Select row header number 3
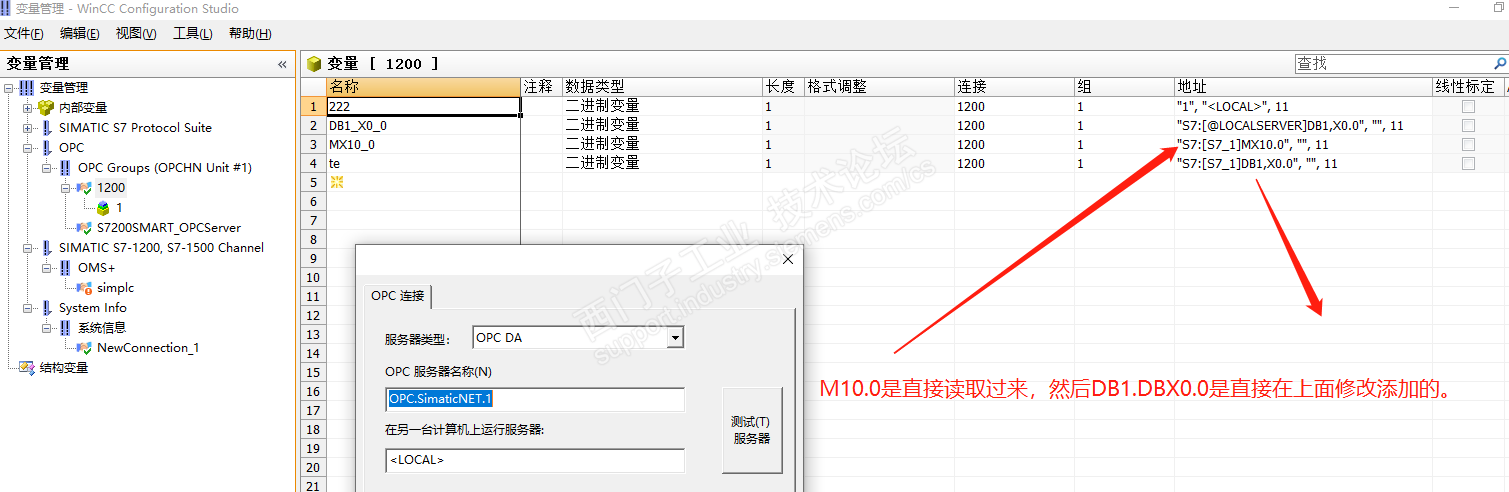This screenshot has width=1509, height=492. (313, 144)
